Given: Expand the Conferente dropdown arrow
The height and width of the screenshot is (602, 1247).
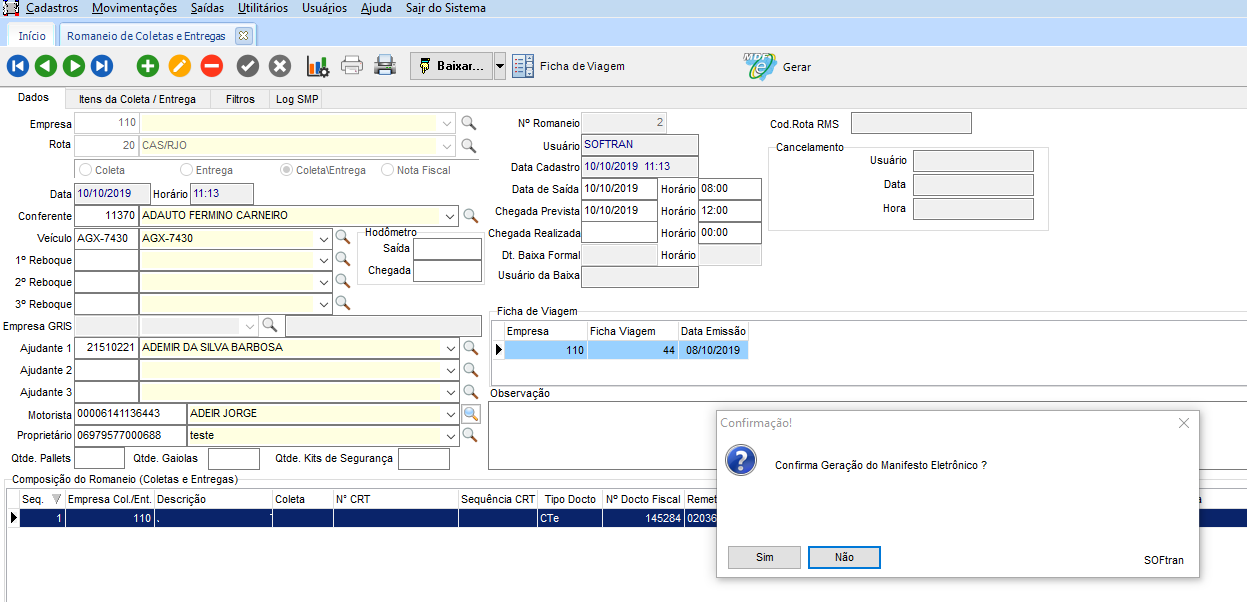Looking at the screenshot, I should (448, 216).
